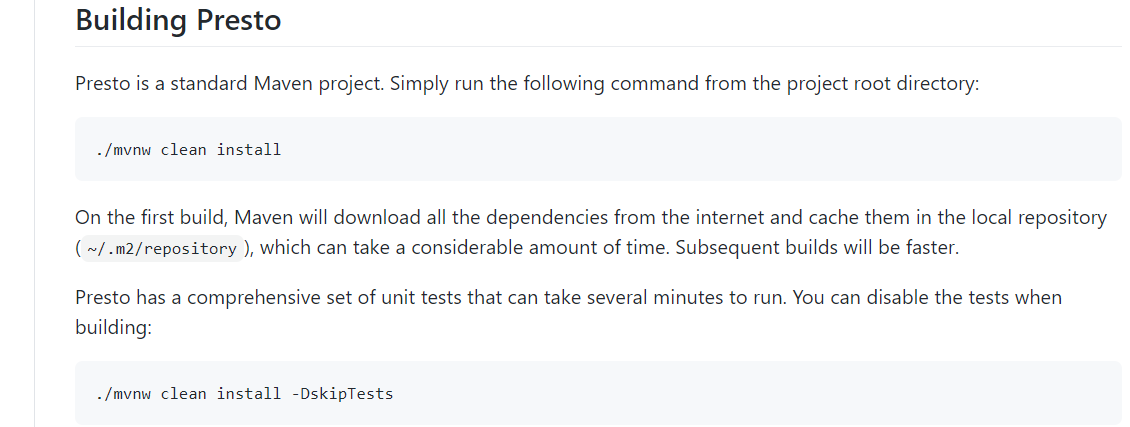Screen dimensions: 1130x427
Task: Click the "./mvnw clean install" command text
Action: (189, 150)
